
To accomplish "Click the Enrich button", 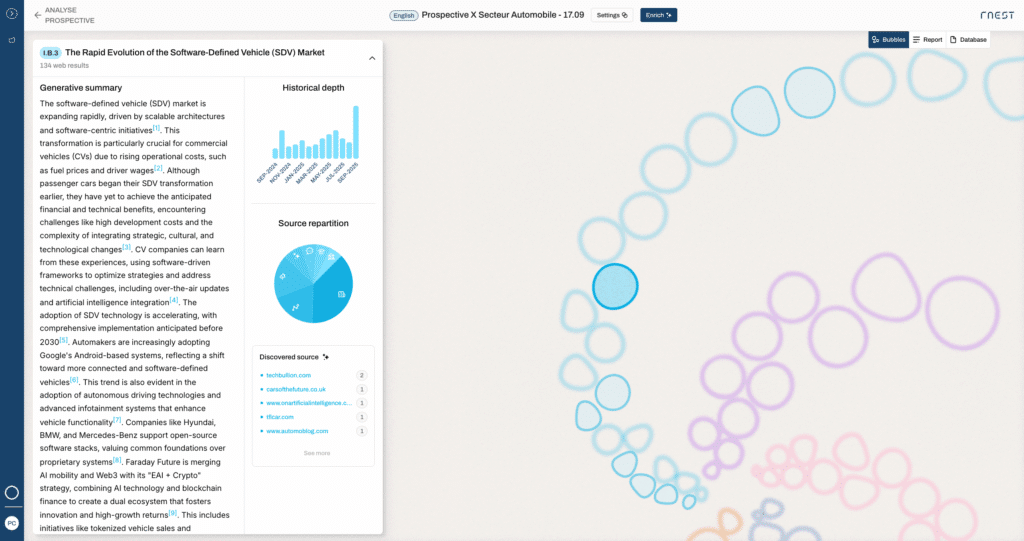I will [658, 15].
